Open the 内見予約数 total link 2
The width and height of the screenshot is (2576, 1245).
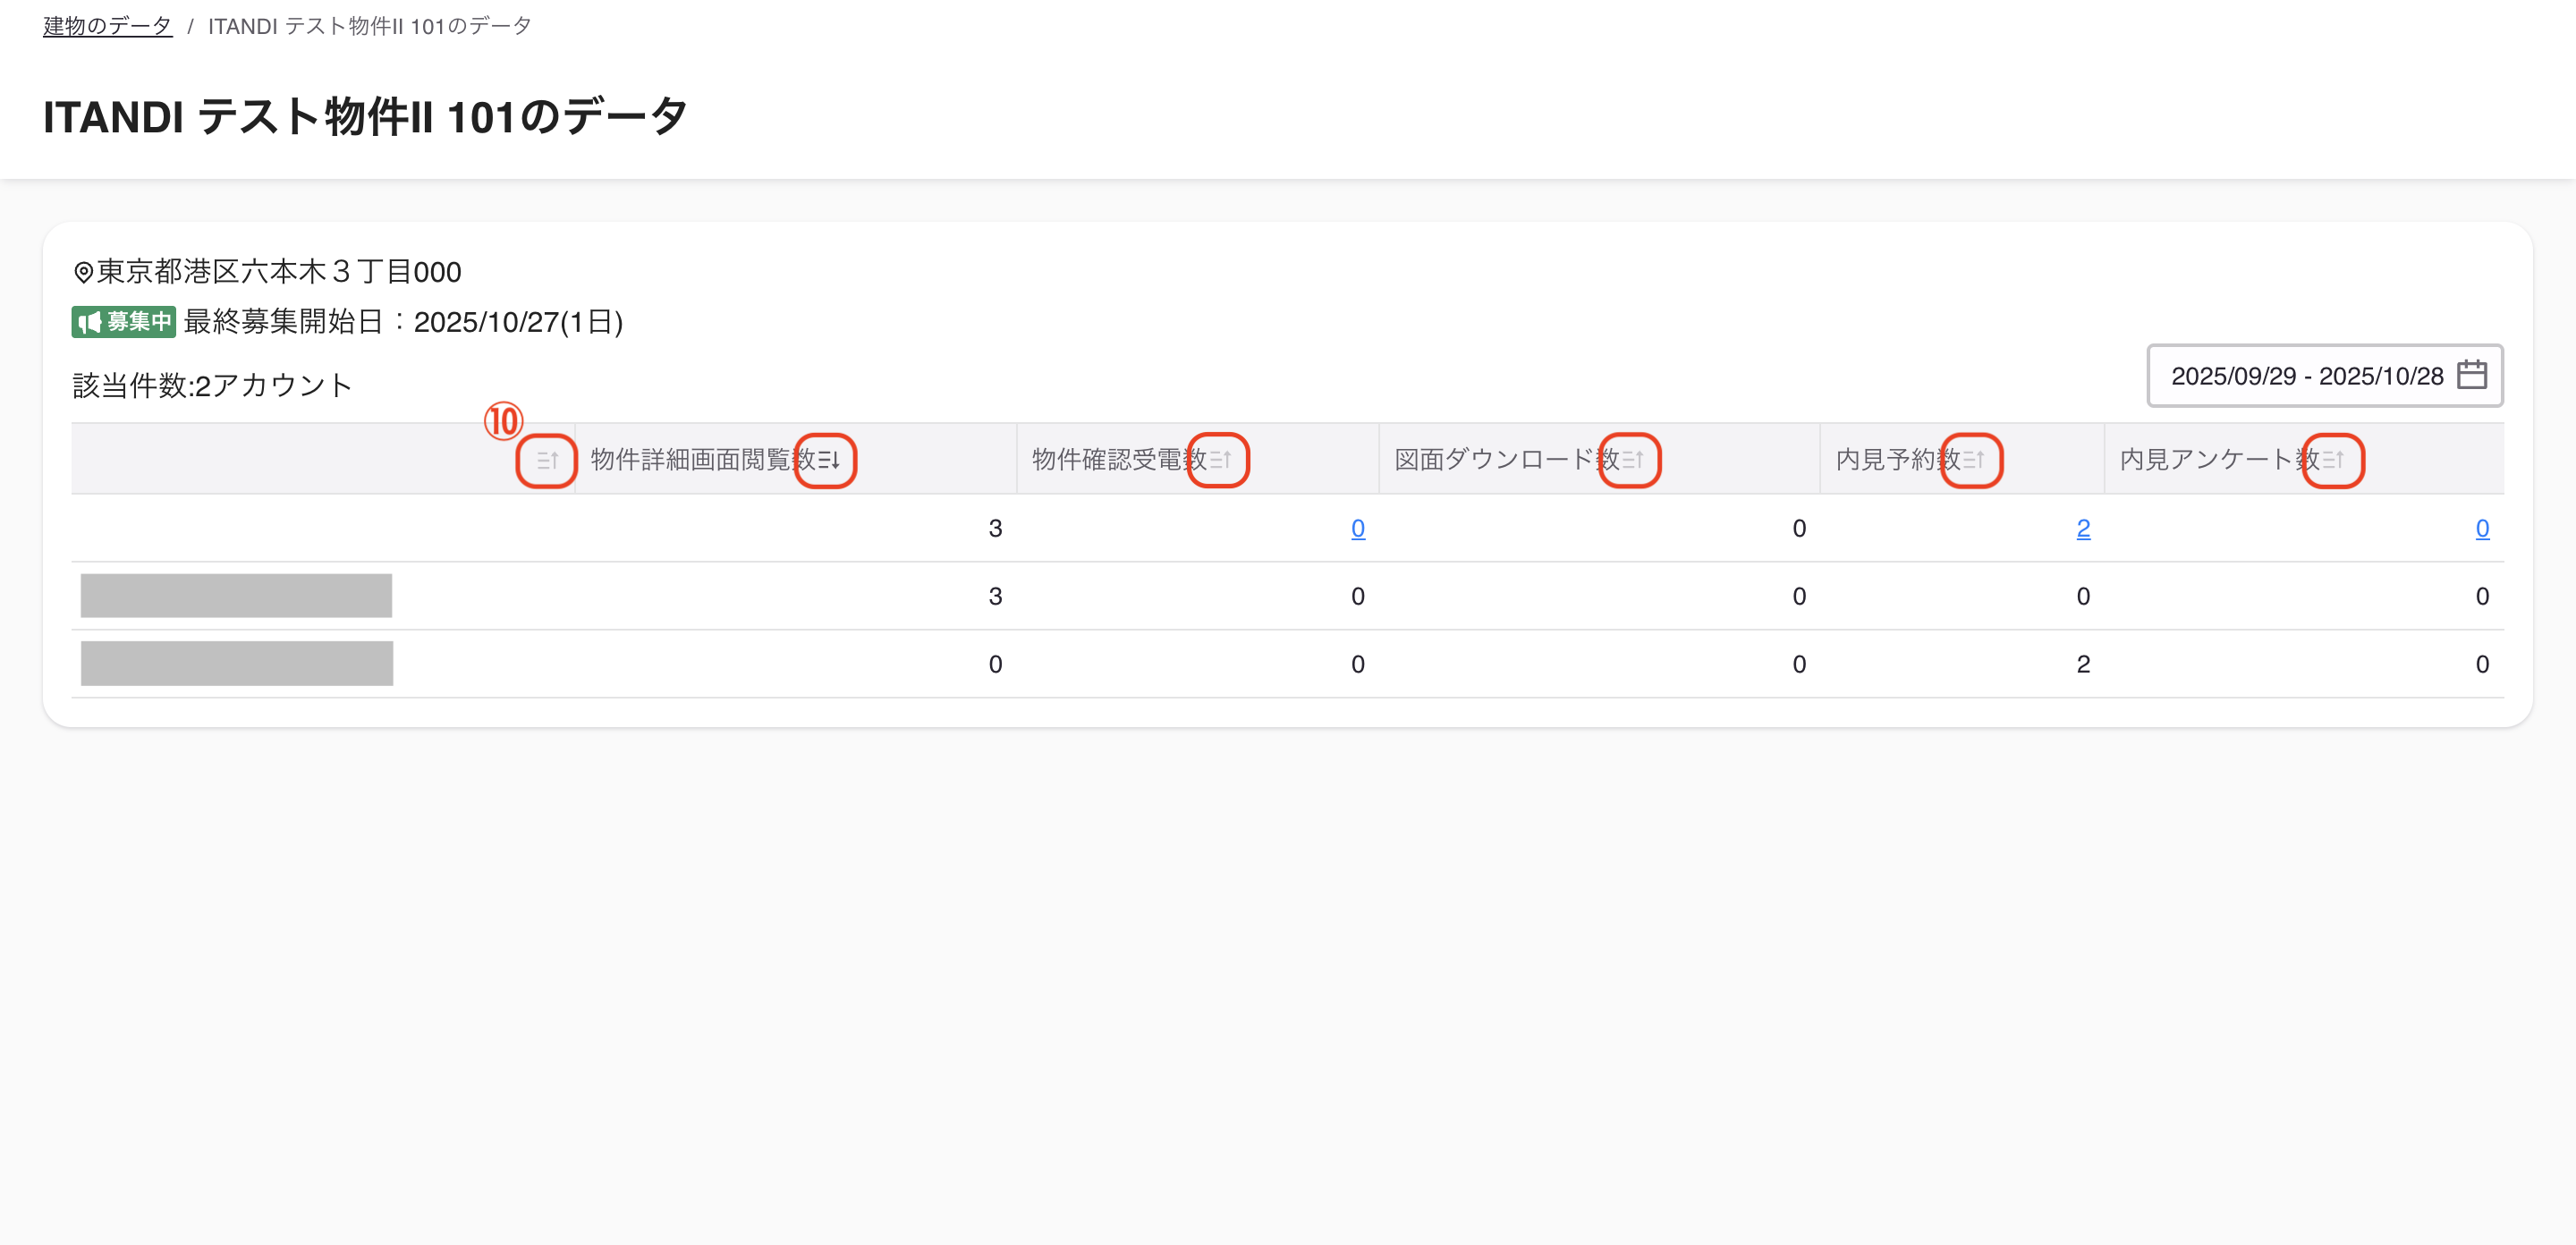coord(2083,528)
